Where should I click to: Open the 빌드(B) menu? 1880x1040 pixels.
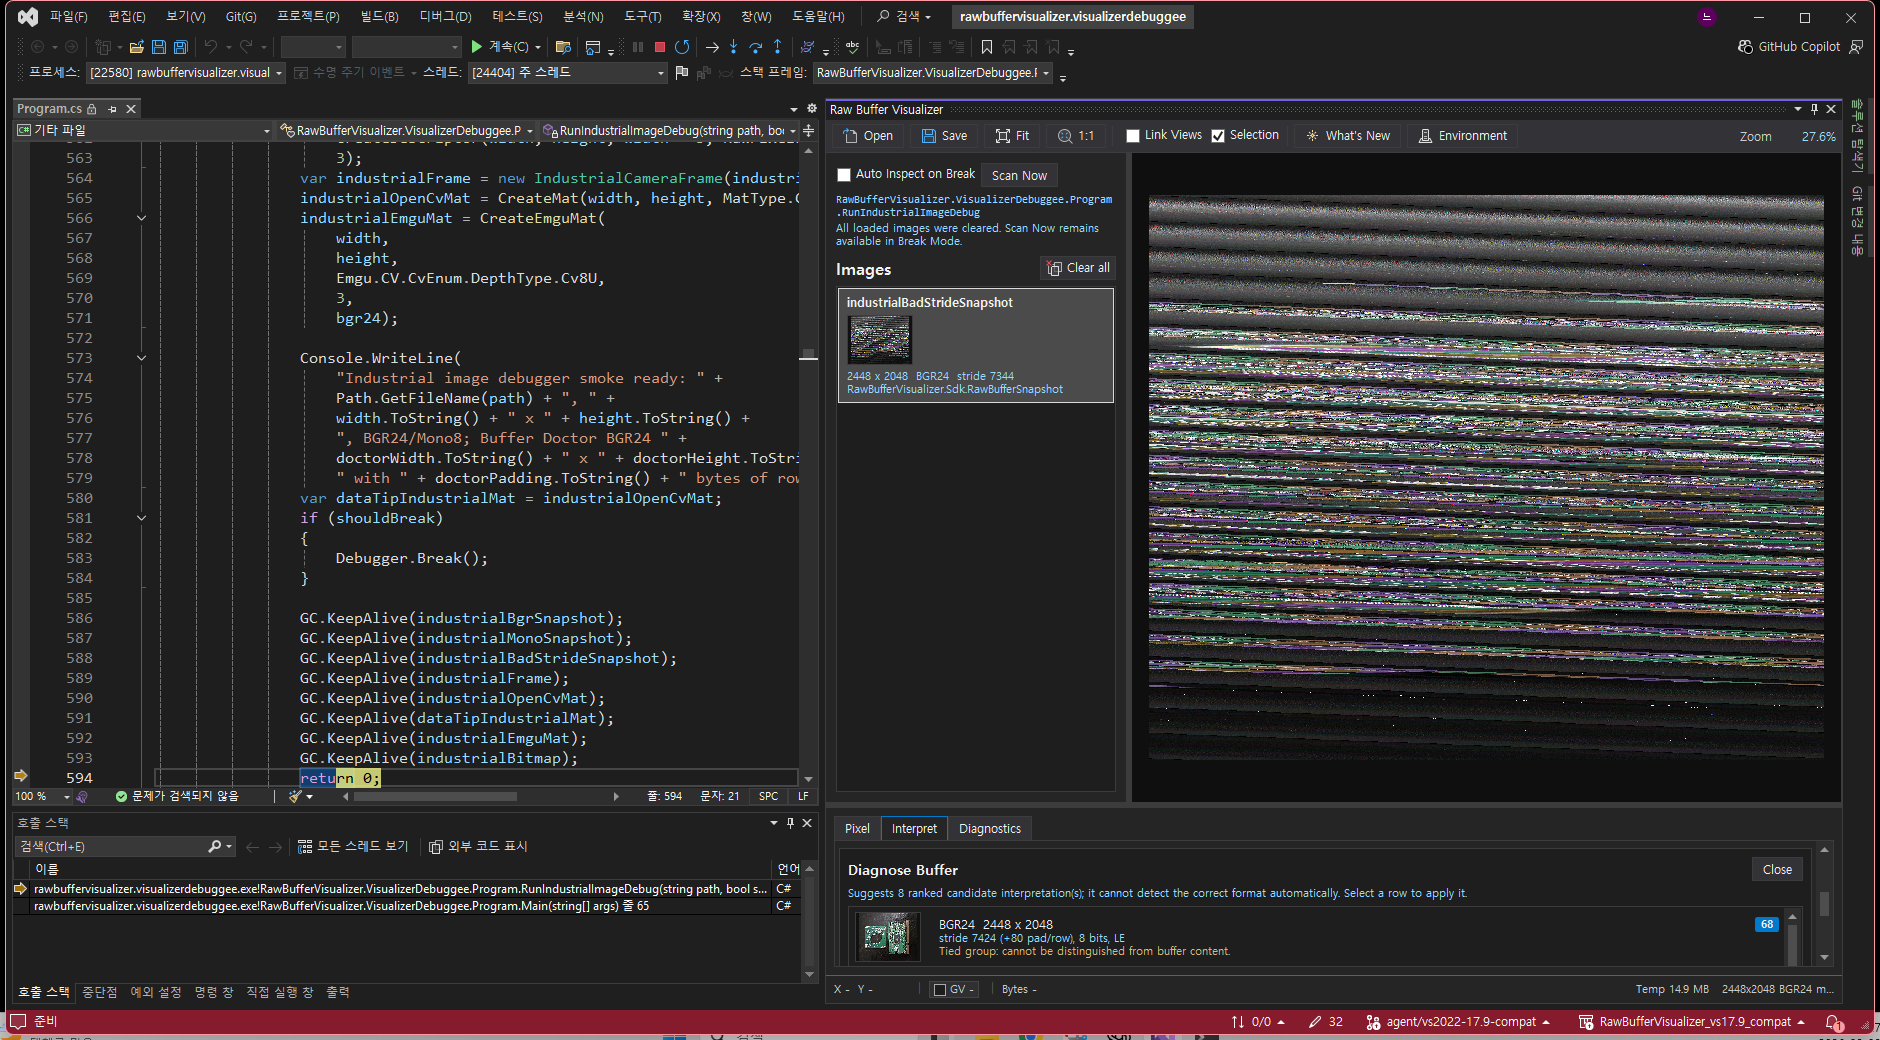(379, 17)
